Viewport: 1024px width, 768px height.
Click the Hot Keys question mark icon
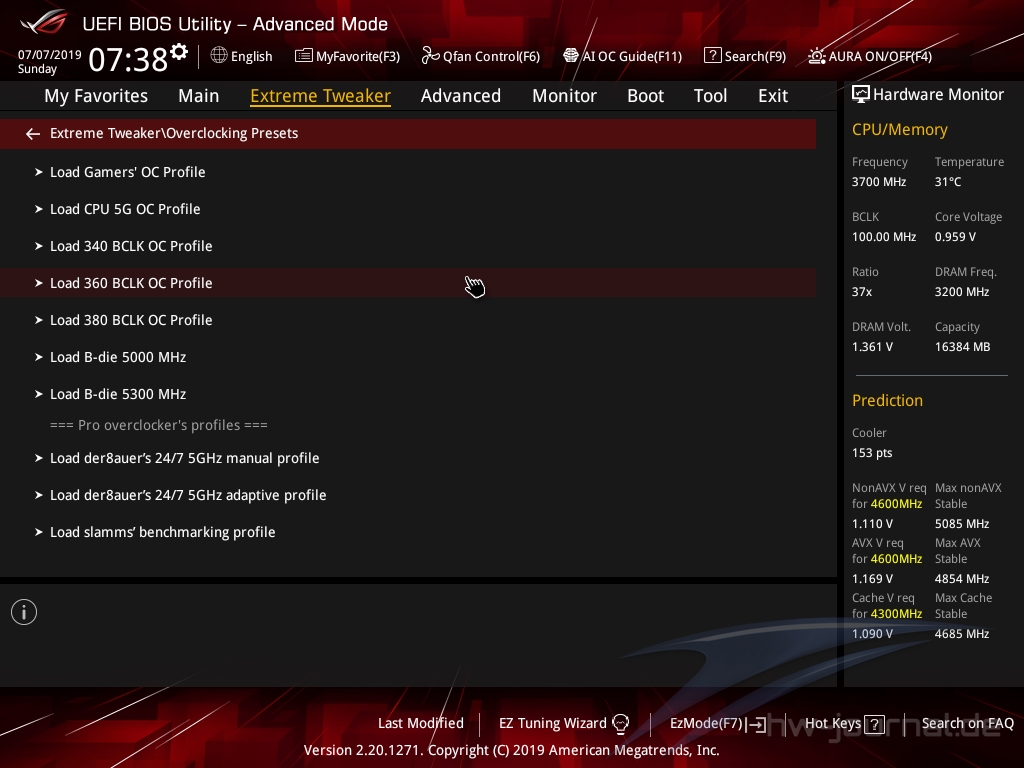pos(874,724)
